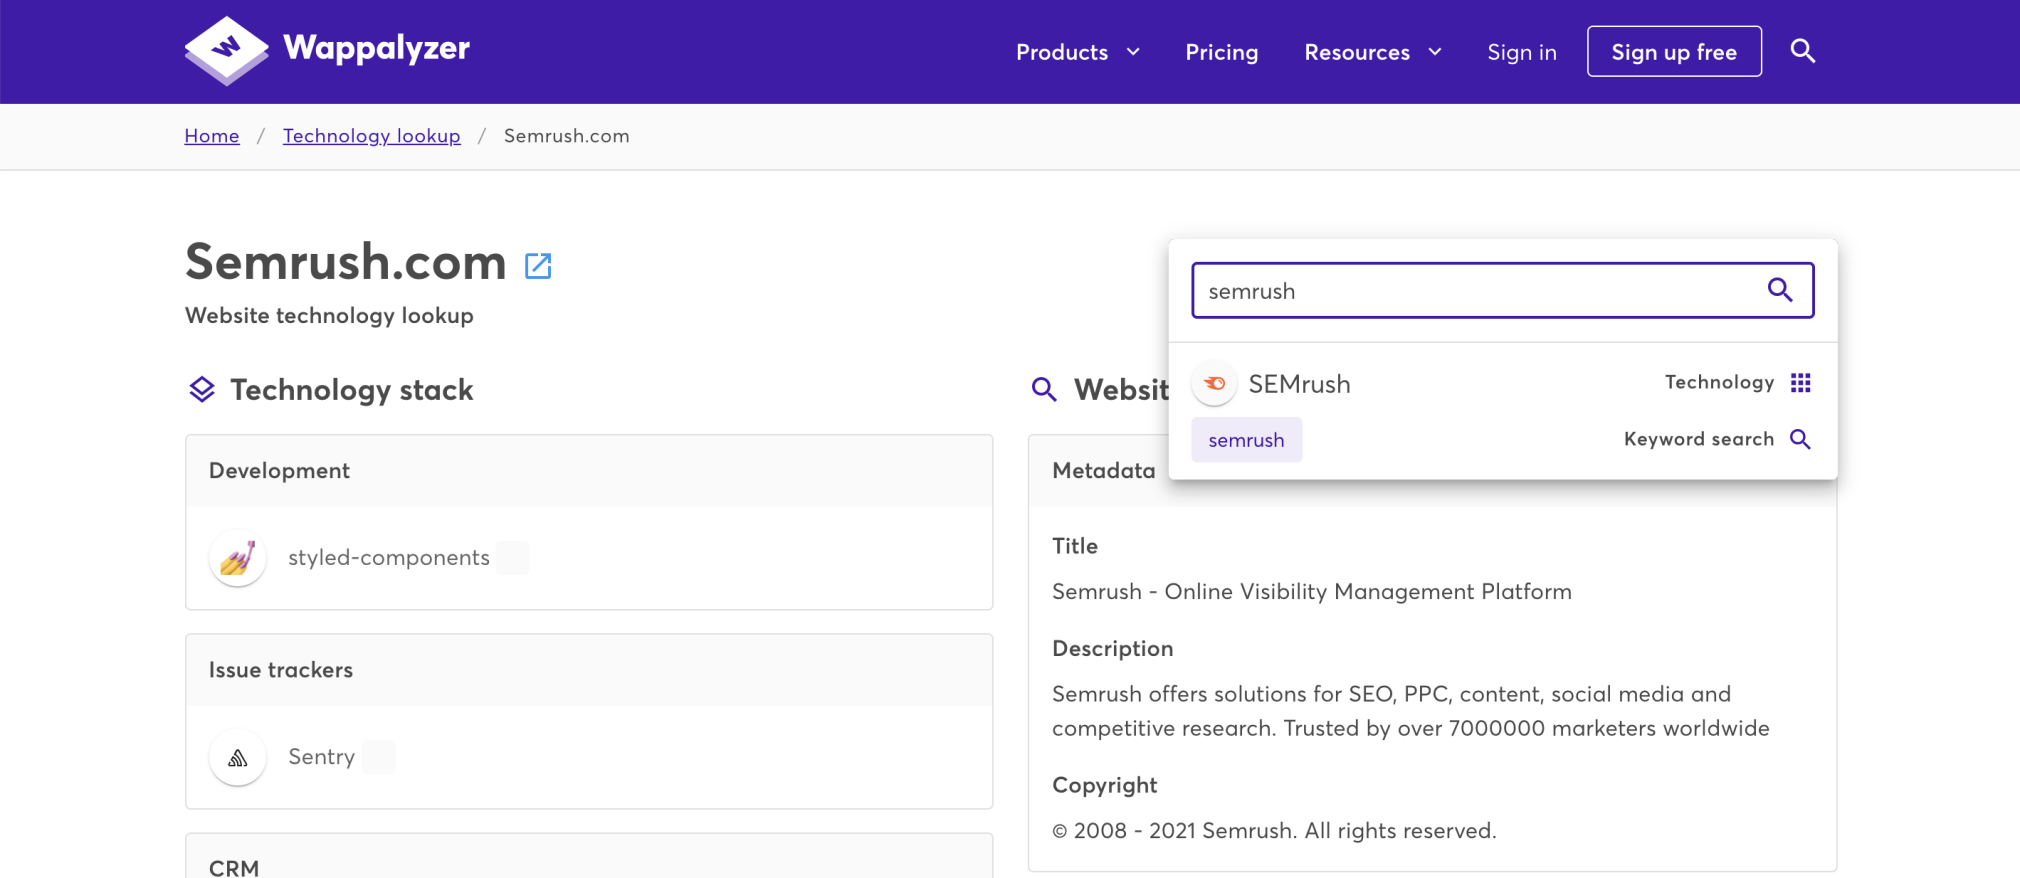
Task: Click the Keyword search magnifier icon
Action: pyautogui.click(x=1800, y=439)
